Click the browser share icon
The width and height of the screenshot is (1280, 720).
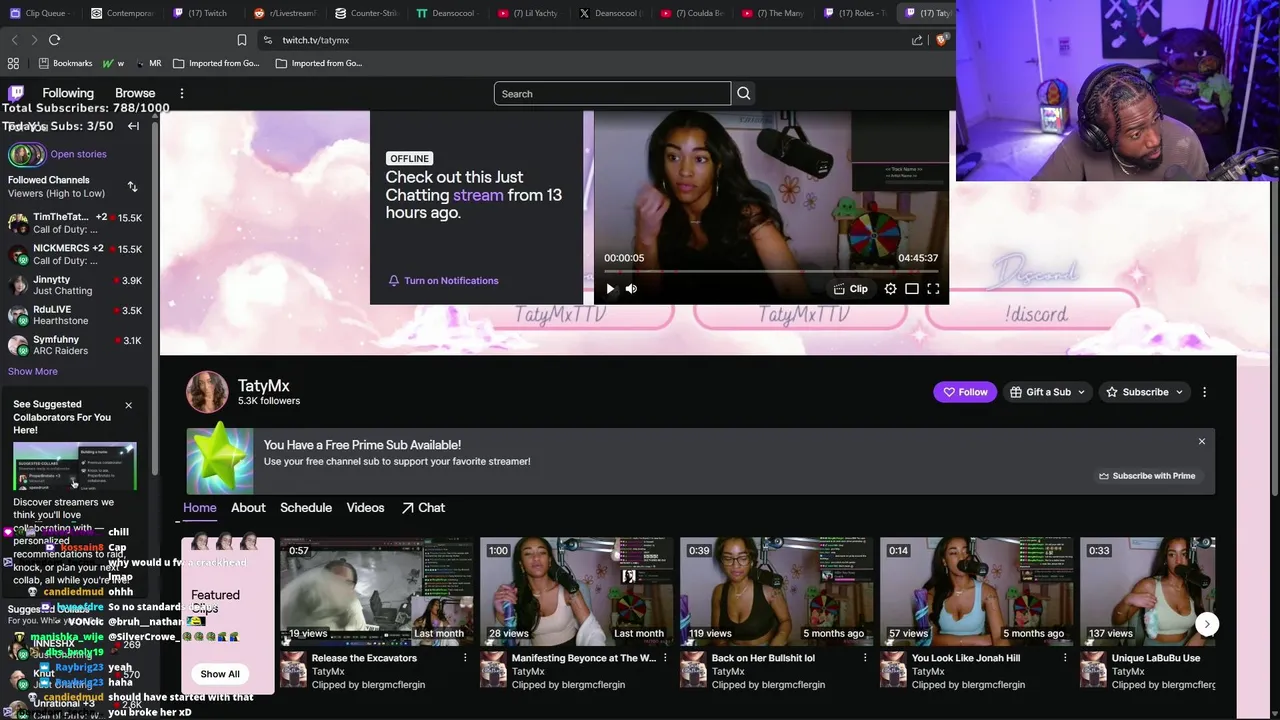tap(917, 40)
